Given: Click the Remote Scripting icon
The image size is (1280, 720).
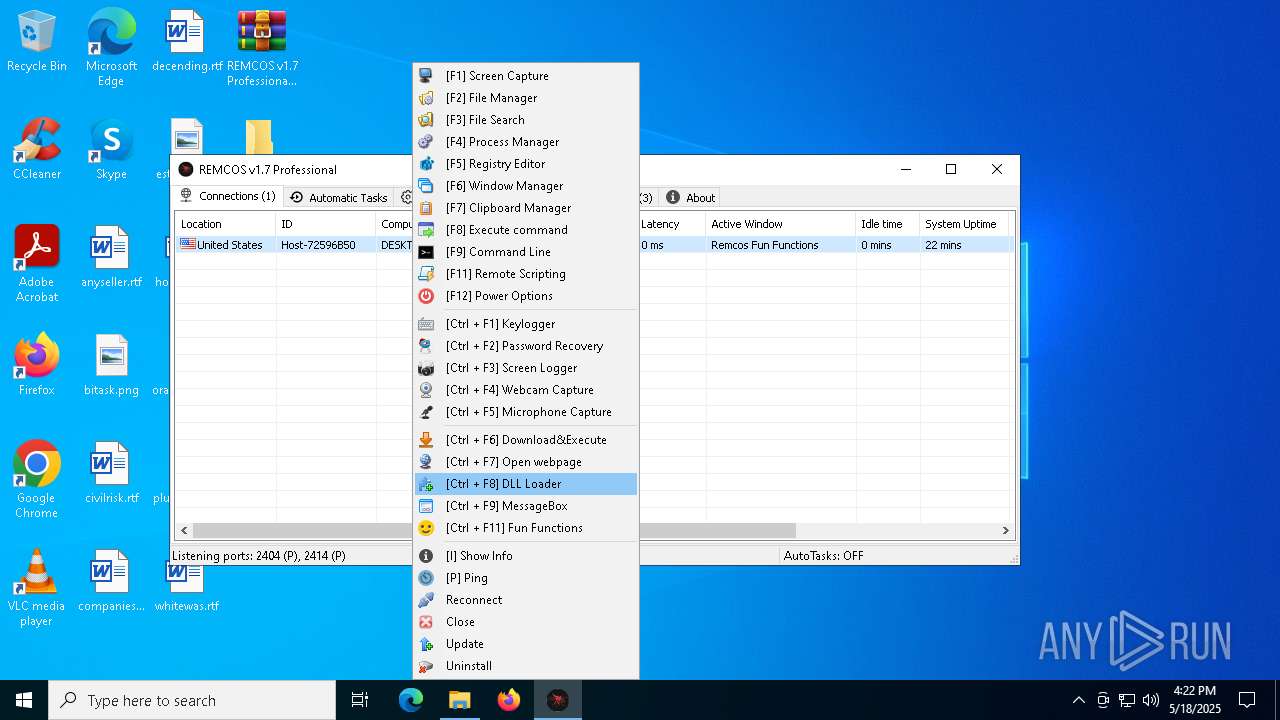Looking at the screenshot, I should (x=426, y=274).
